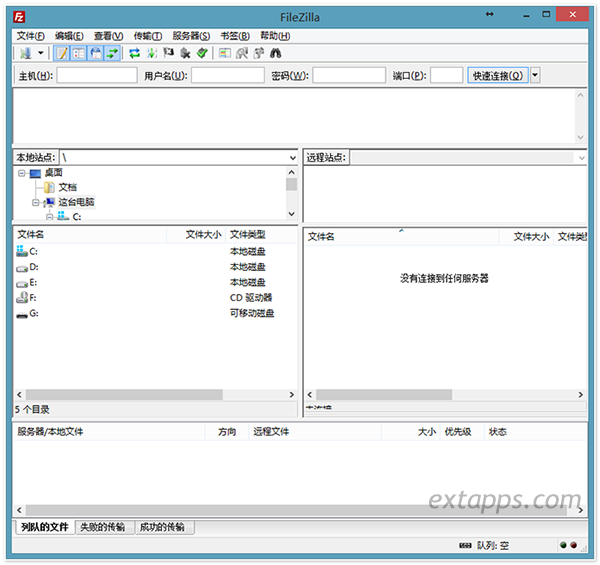Switch to the 列队的文件 tab
Screen dimensions: 600x565
pos(45,527)
